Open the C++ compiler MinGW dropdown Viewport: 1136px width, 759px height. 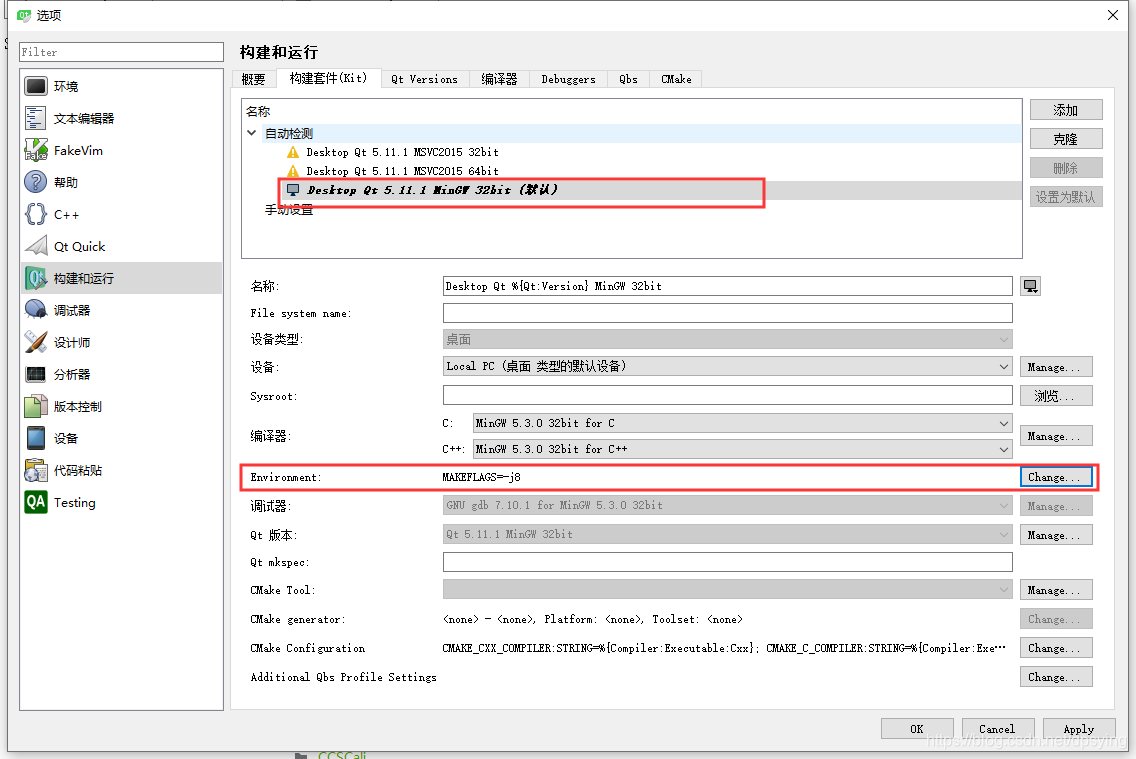(x=743, y=449)
